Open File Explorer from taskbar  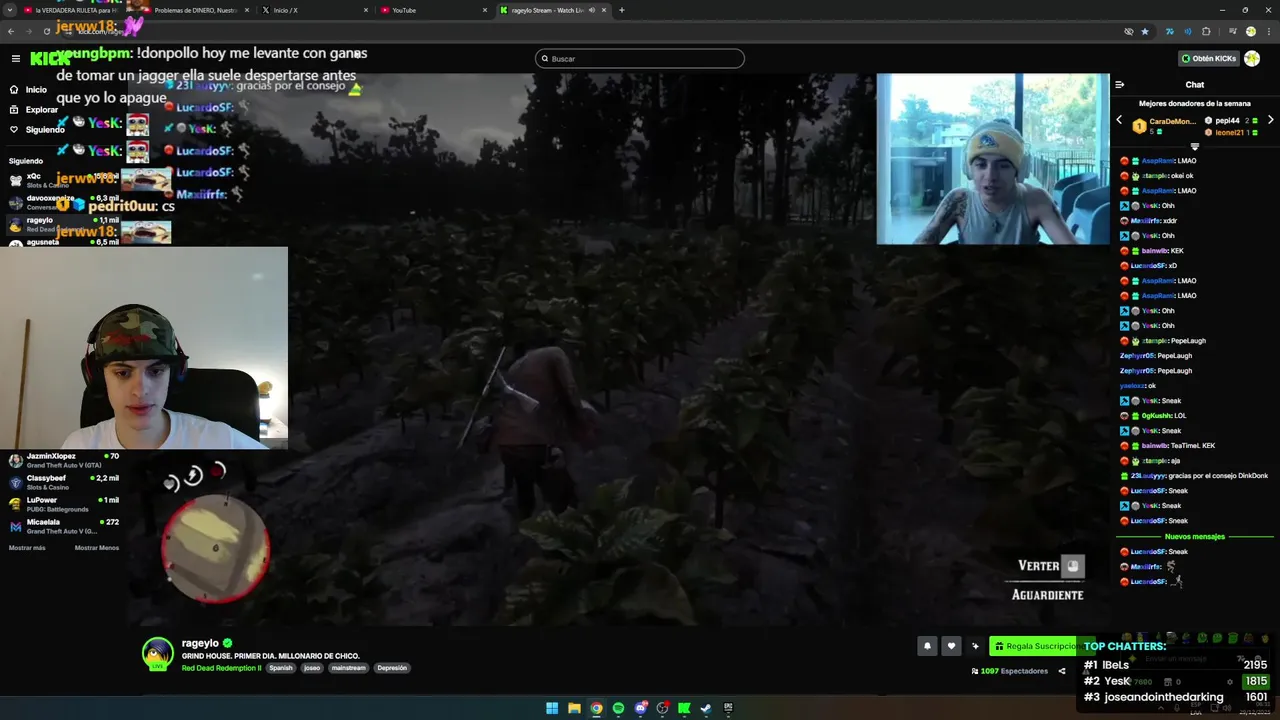574,708
